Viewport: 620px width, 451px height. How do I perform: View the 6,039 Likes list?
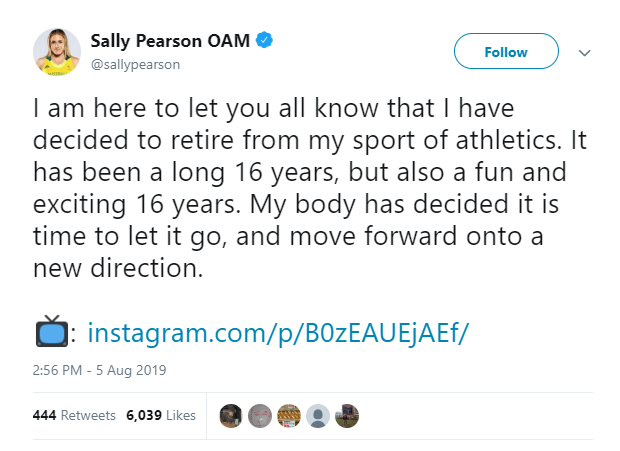pyautogui.click(x=161, y=415)
